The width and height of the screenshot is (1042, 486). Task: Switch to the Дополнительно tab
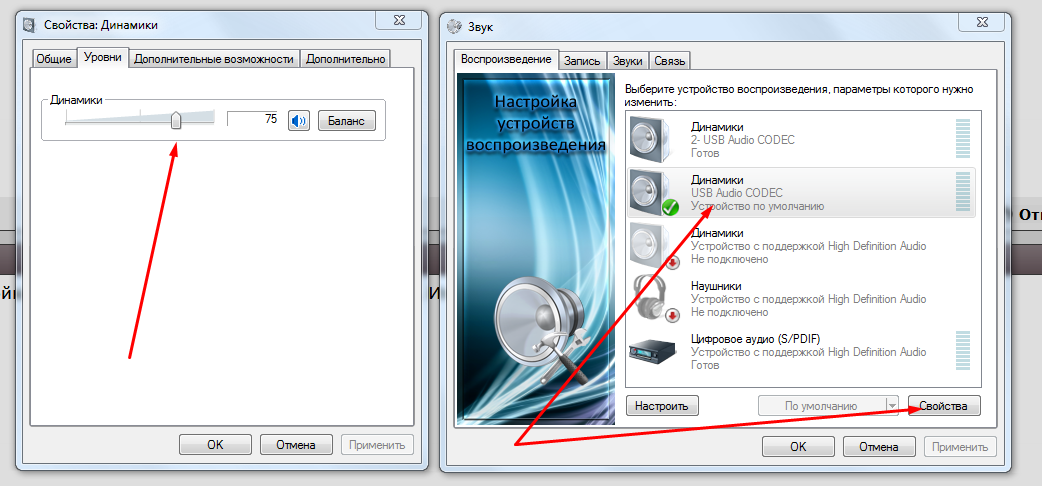(345, 59)
